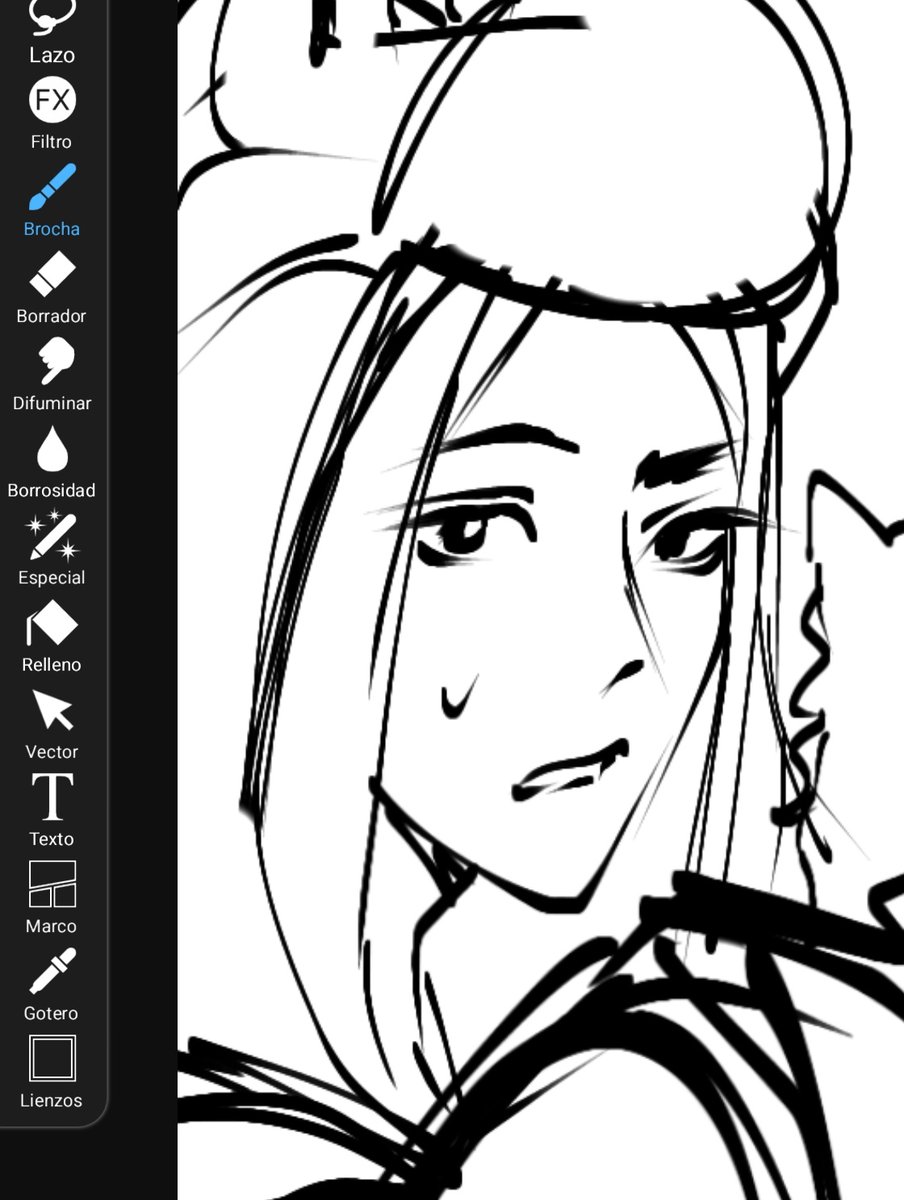This screenshot has height=1200, width=904.
Task: Choose the Borrosidad blur tool
Action: (x=52, y=461)
